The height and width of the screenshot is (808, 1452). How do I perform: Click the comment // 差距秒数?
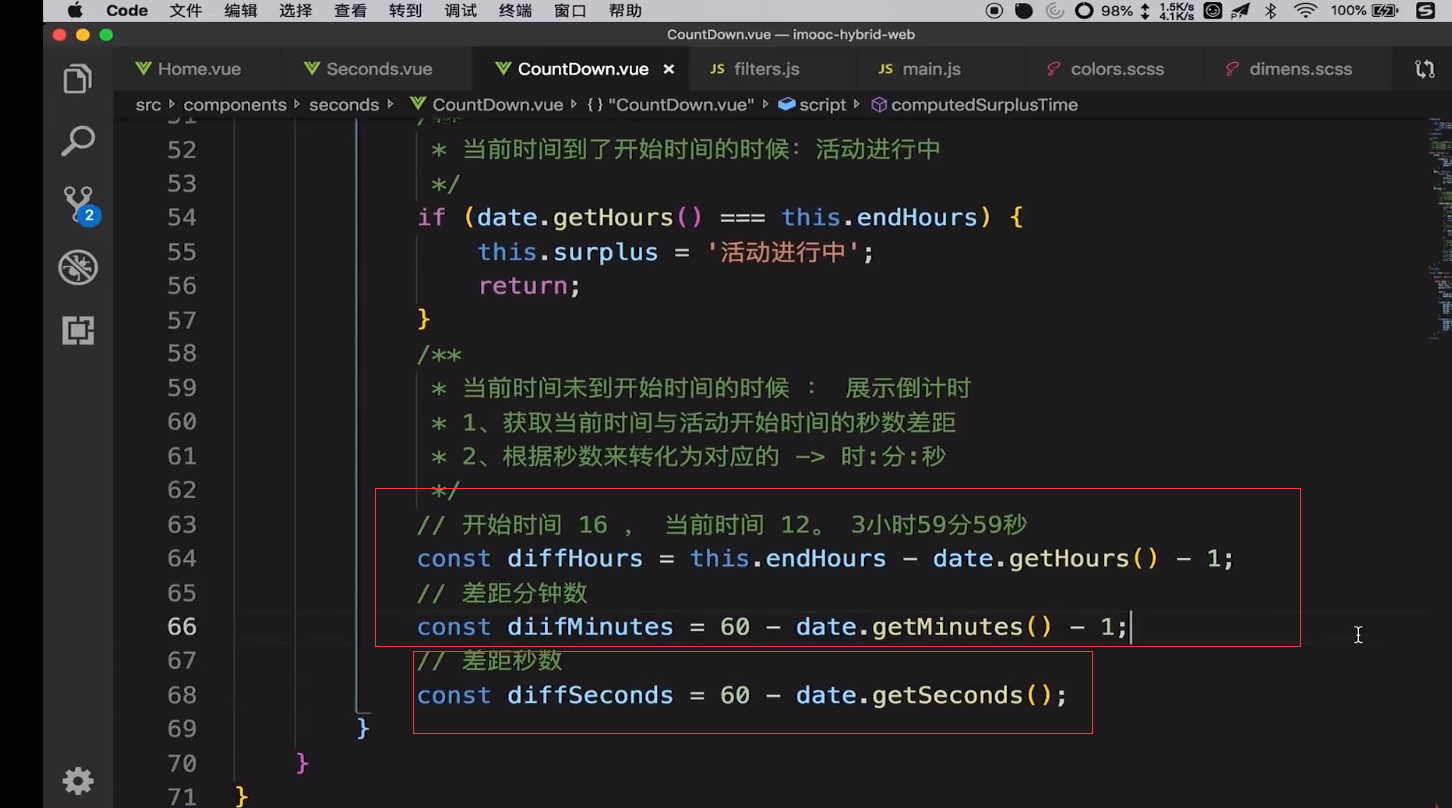(490, 660)
